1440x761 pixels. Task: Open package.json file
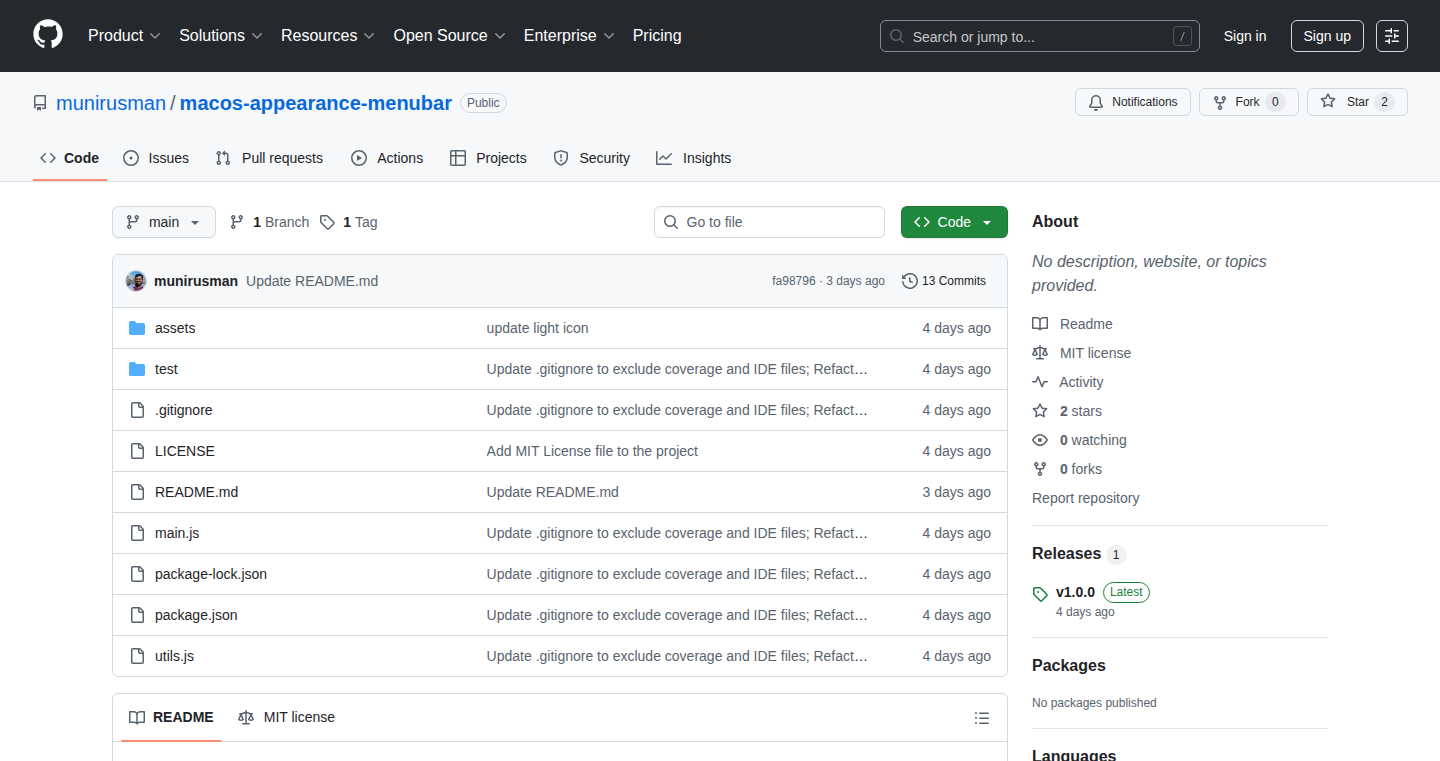196,615
